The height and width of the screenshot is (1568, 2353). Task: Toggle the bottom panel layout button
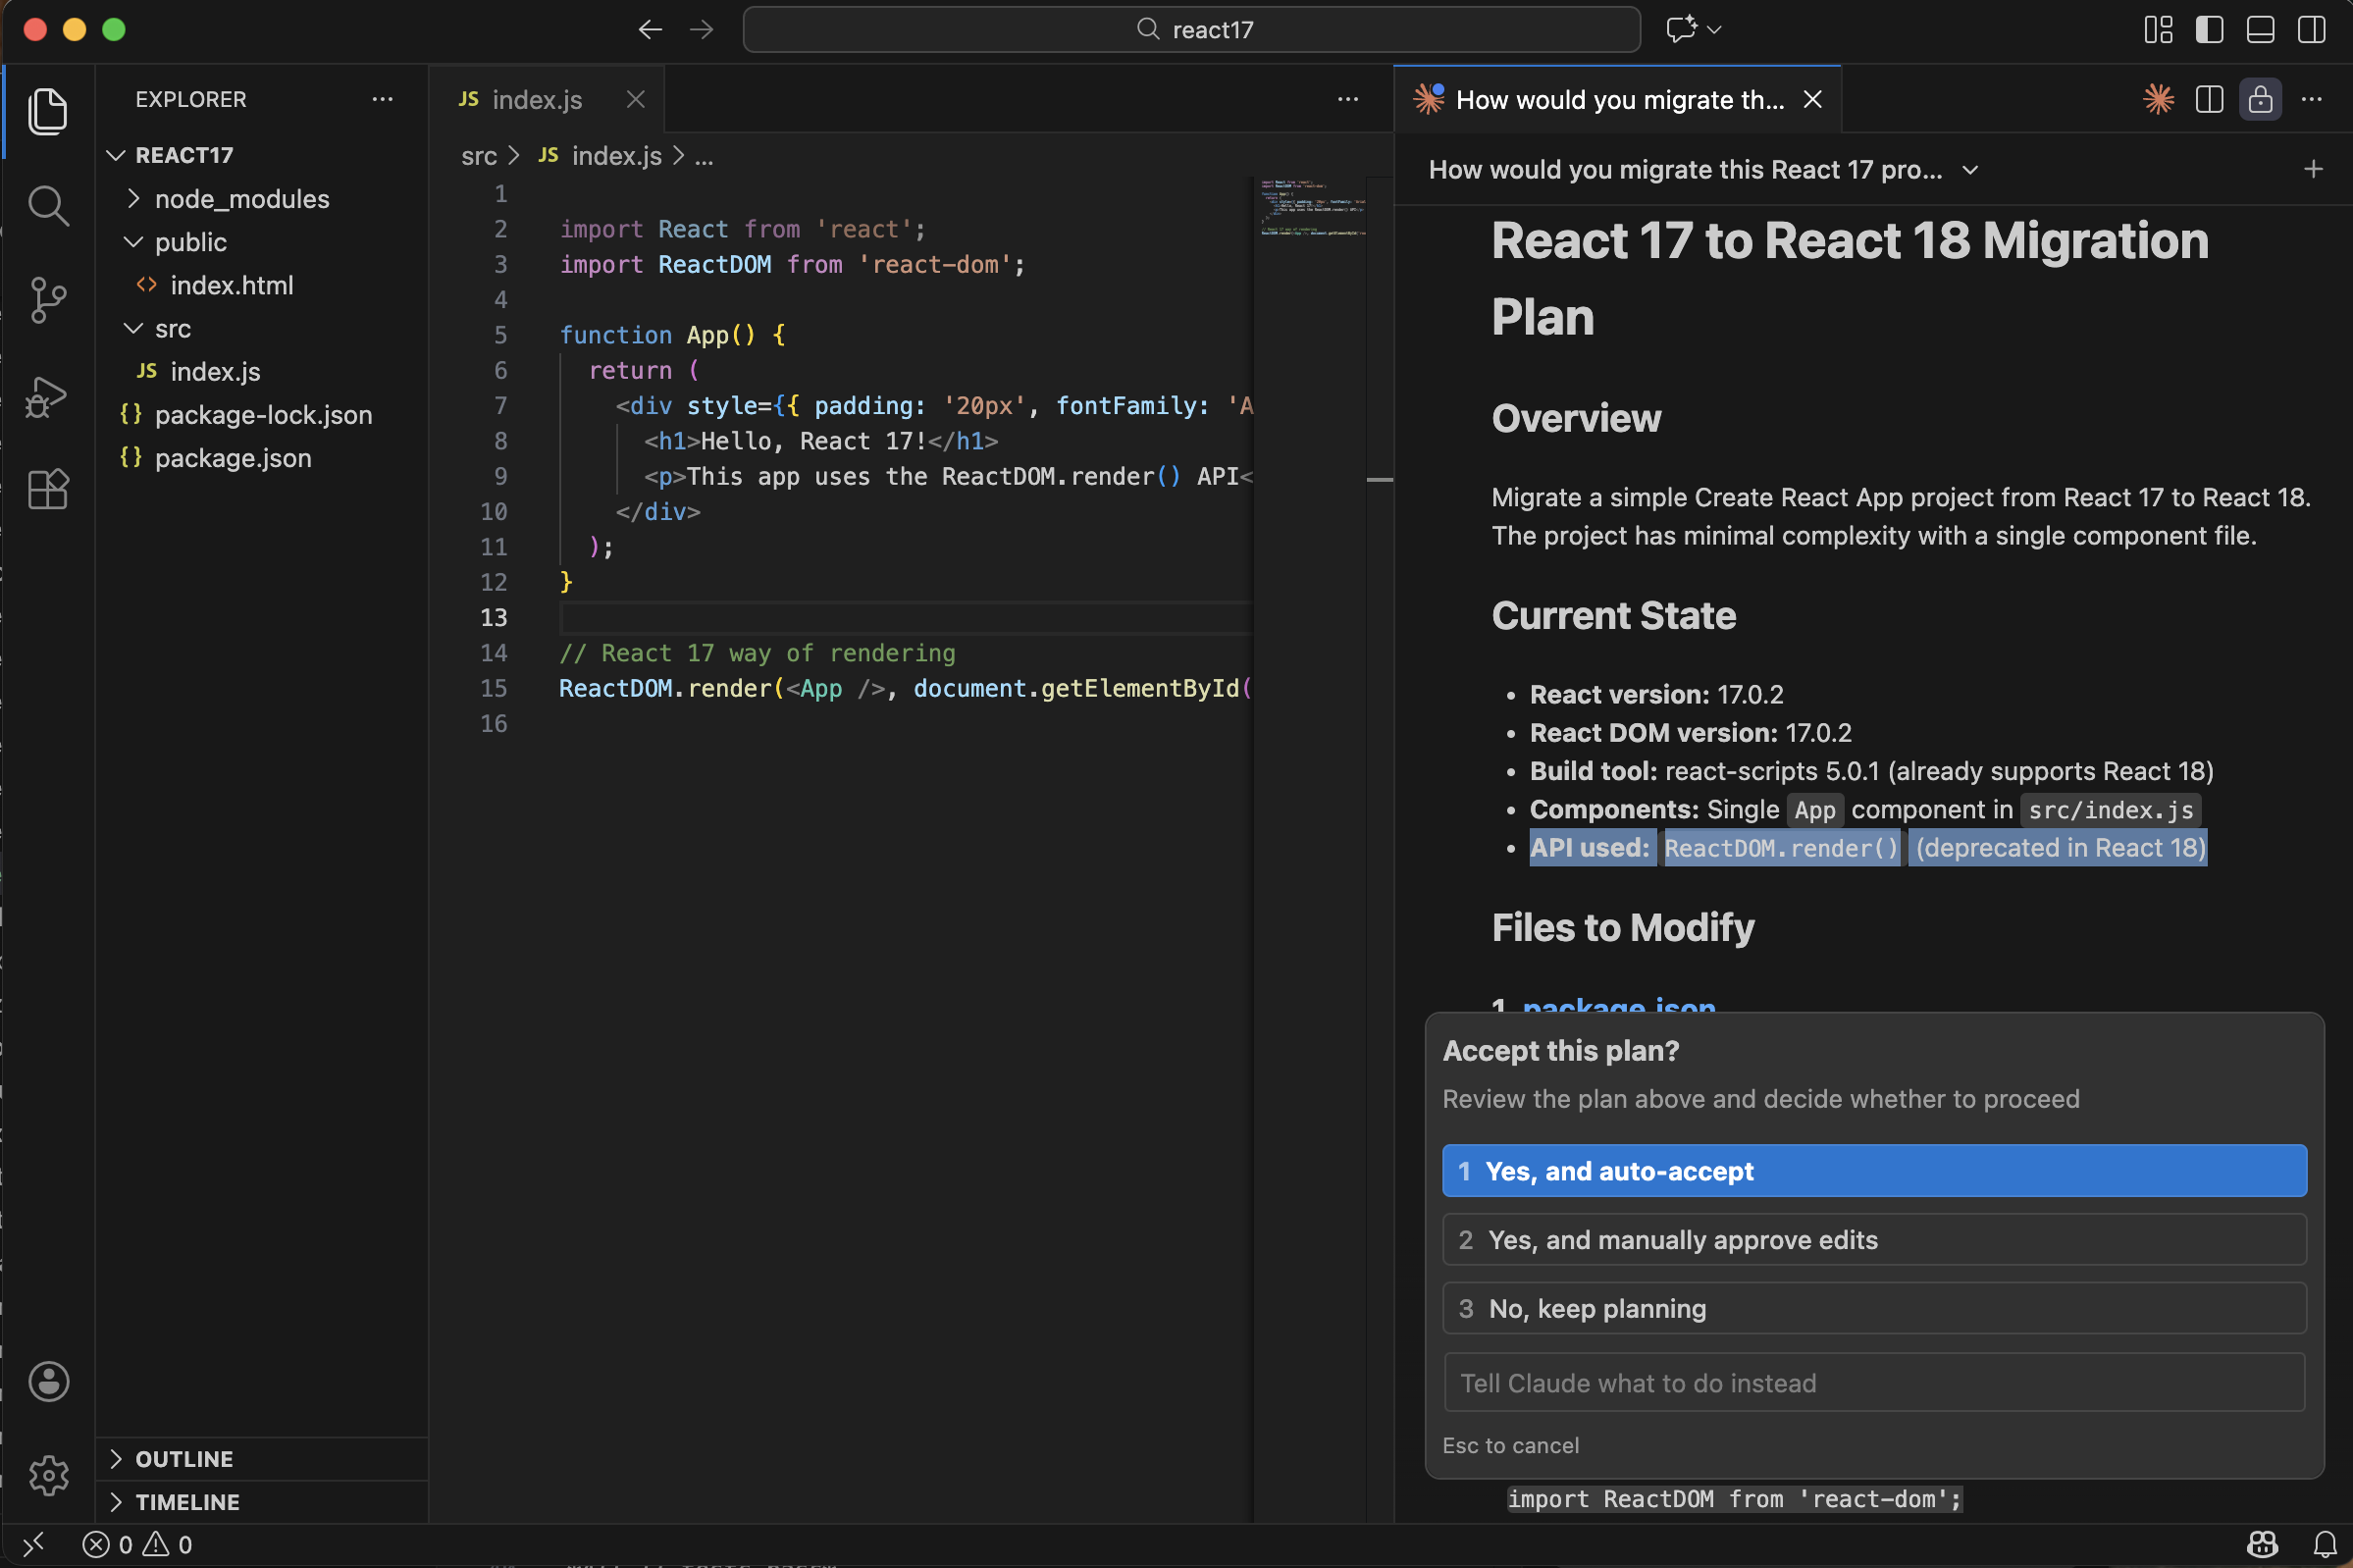(2260, 29)
